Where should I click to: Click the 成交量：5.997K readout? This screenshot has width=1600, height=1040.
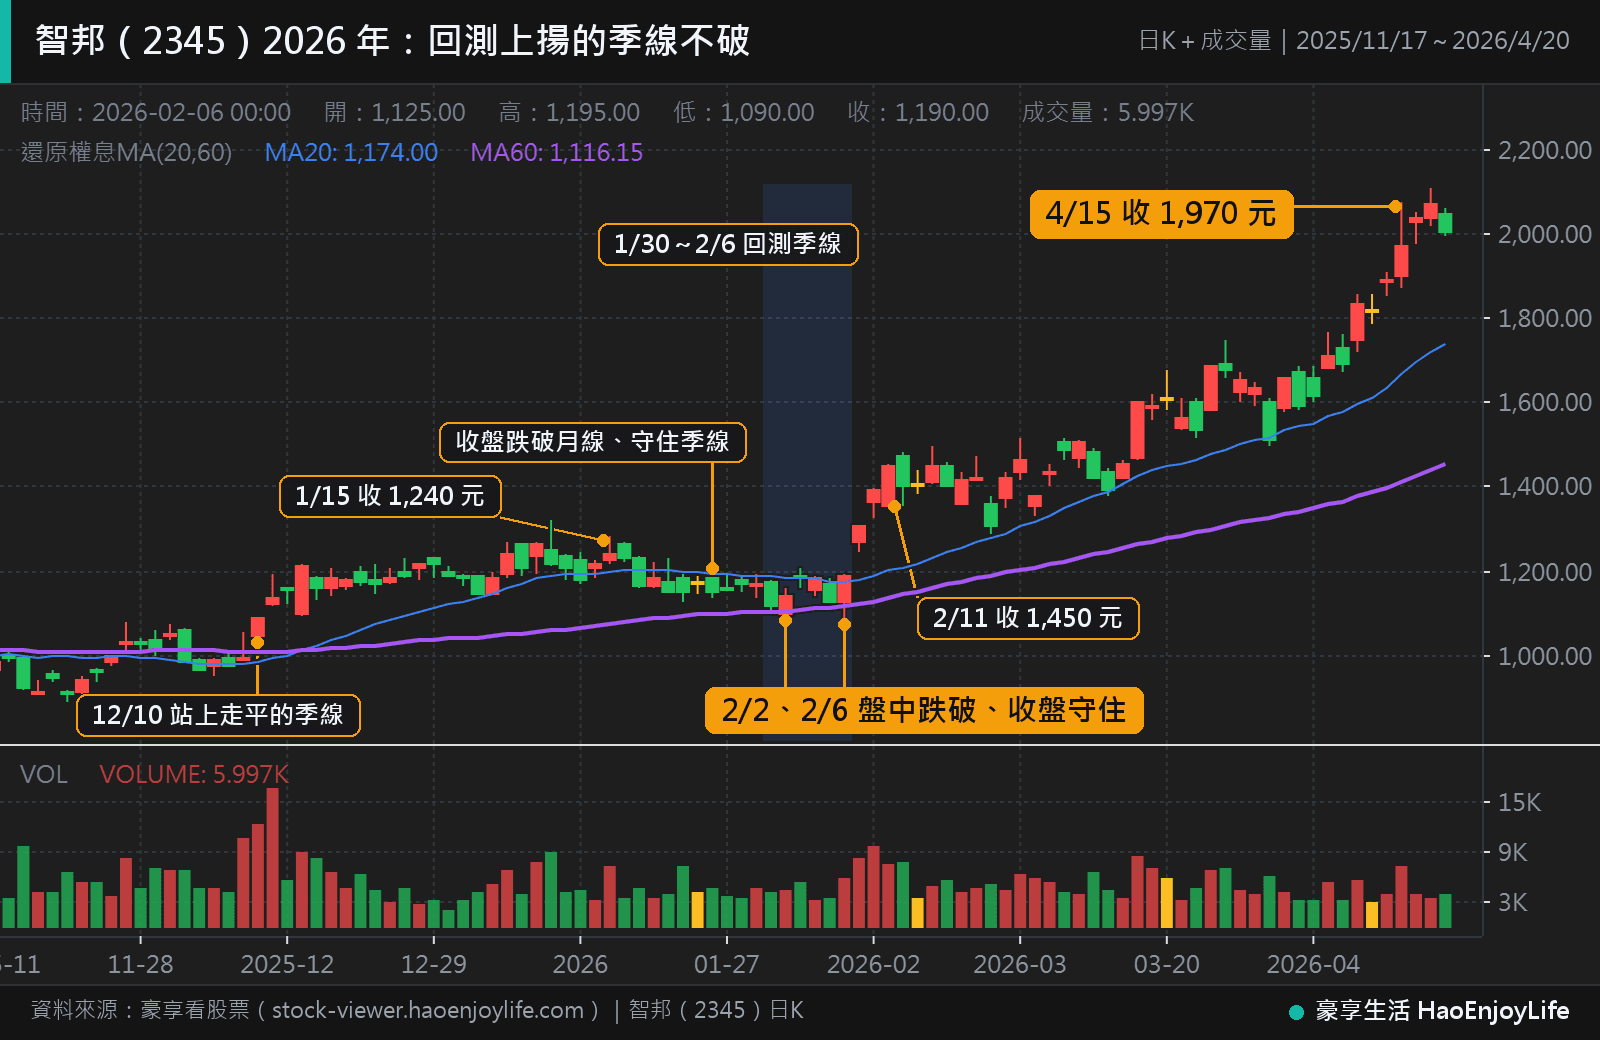1108,112
